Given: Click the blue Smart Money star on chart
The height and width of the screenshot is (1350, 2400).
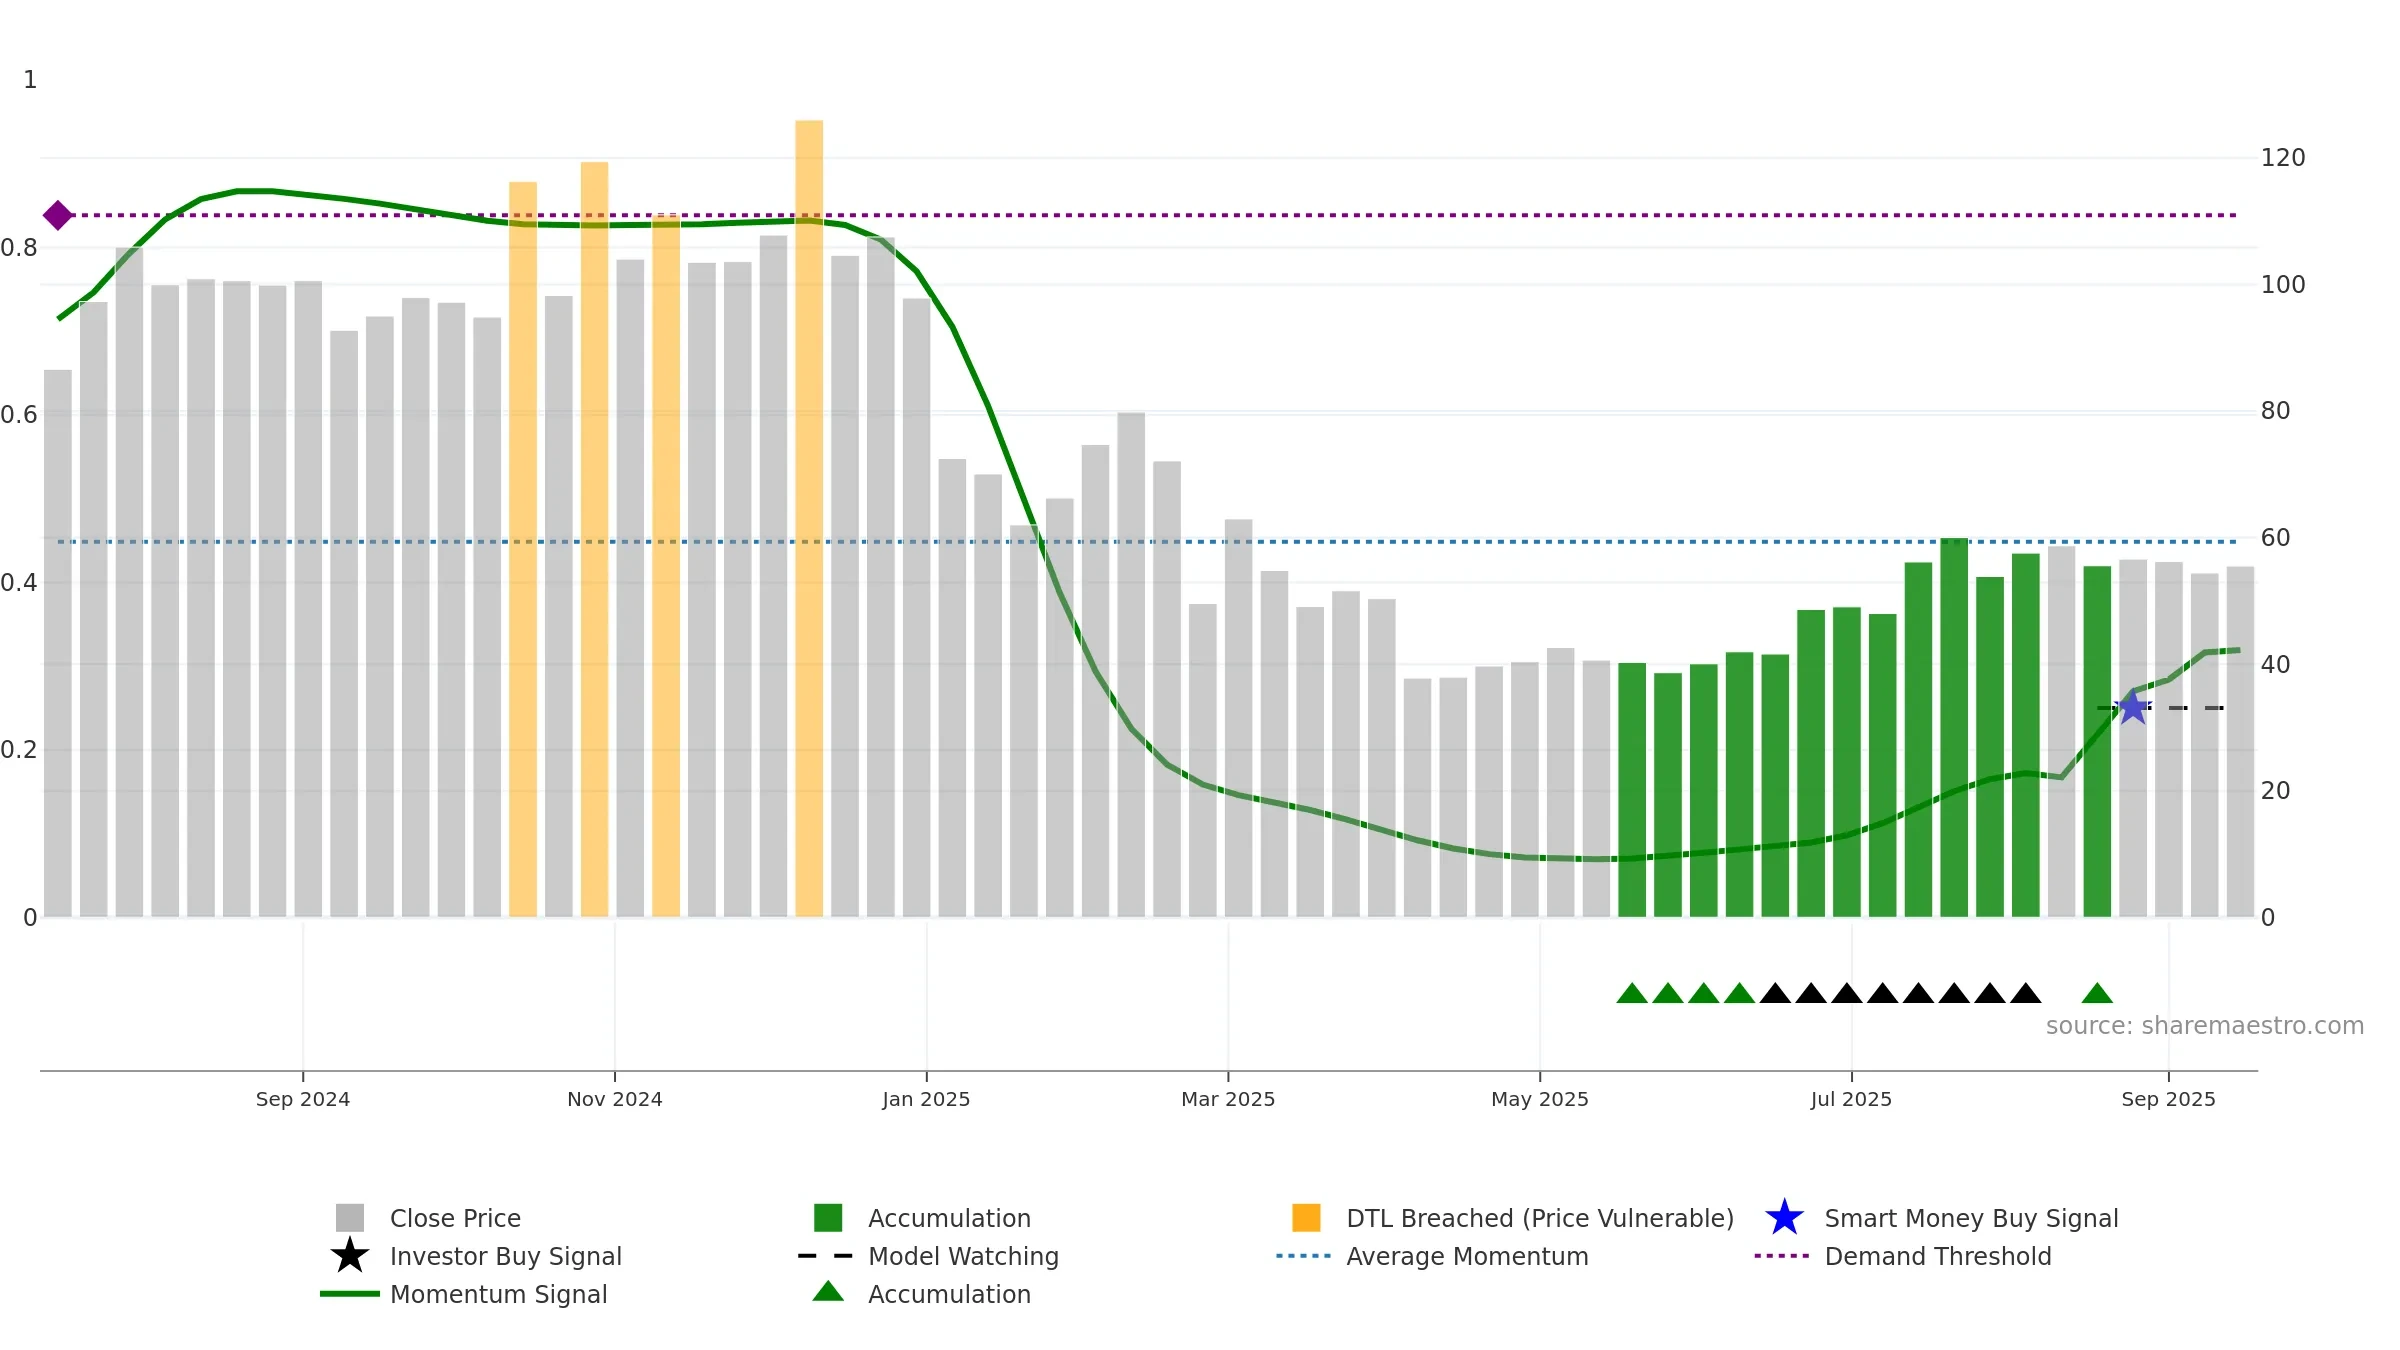Looking at the screenshot, I should coord(2133,707).
